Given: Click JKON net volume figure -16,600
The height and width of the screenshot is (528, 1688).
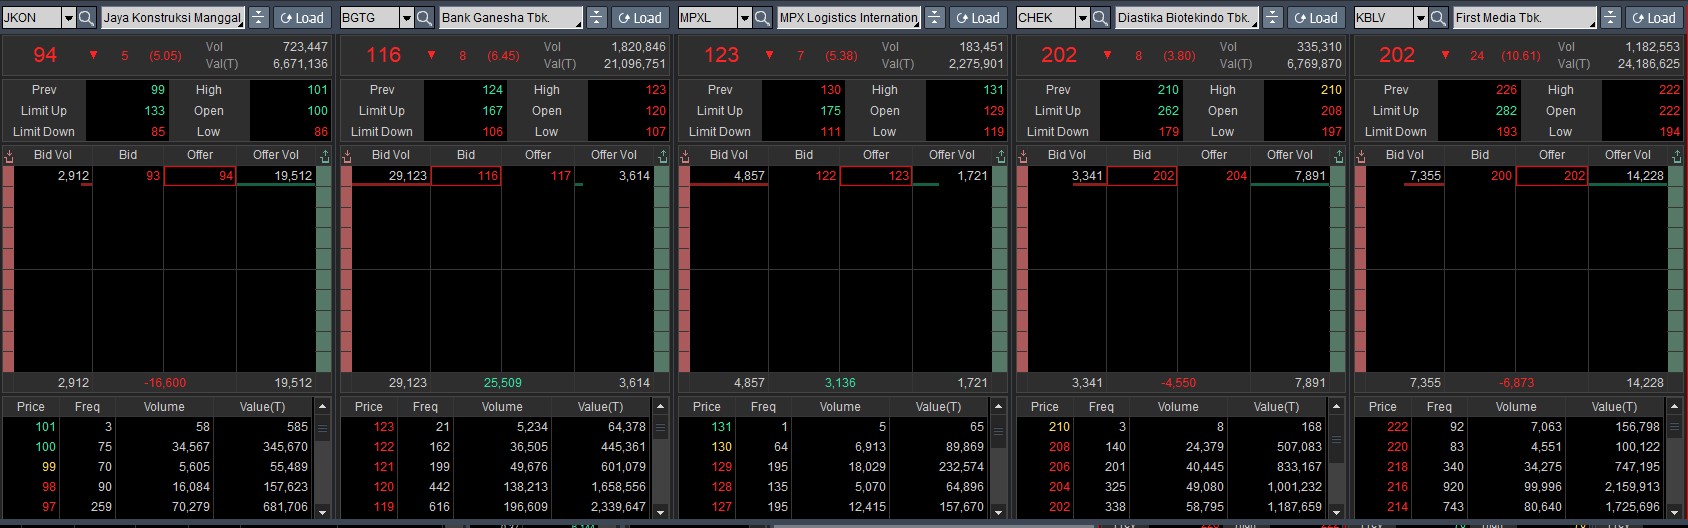Looking at the screenshot, I should [x=165, y=383].
